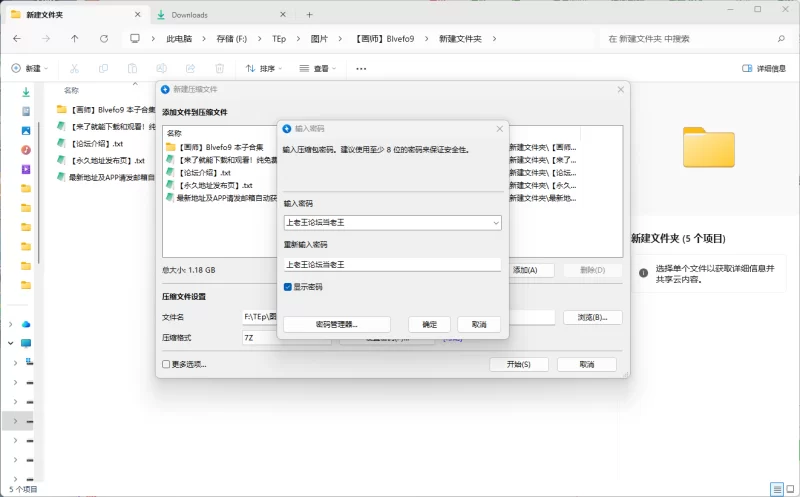
Task: Click the Up one level arrow
Action: coord(75,38)
